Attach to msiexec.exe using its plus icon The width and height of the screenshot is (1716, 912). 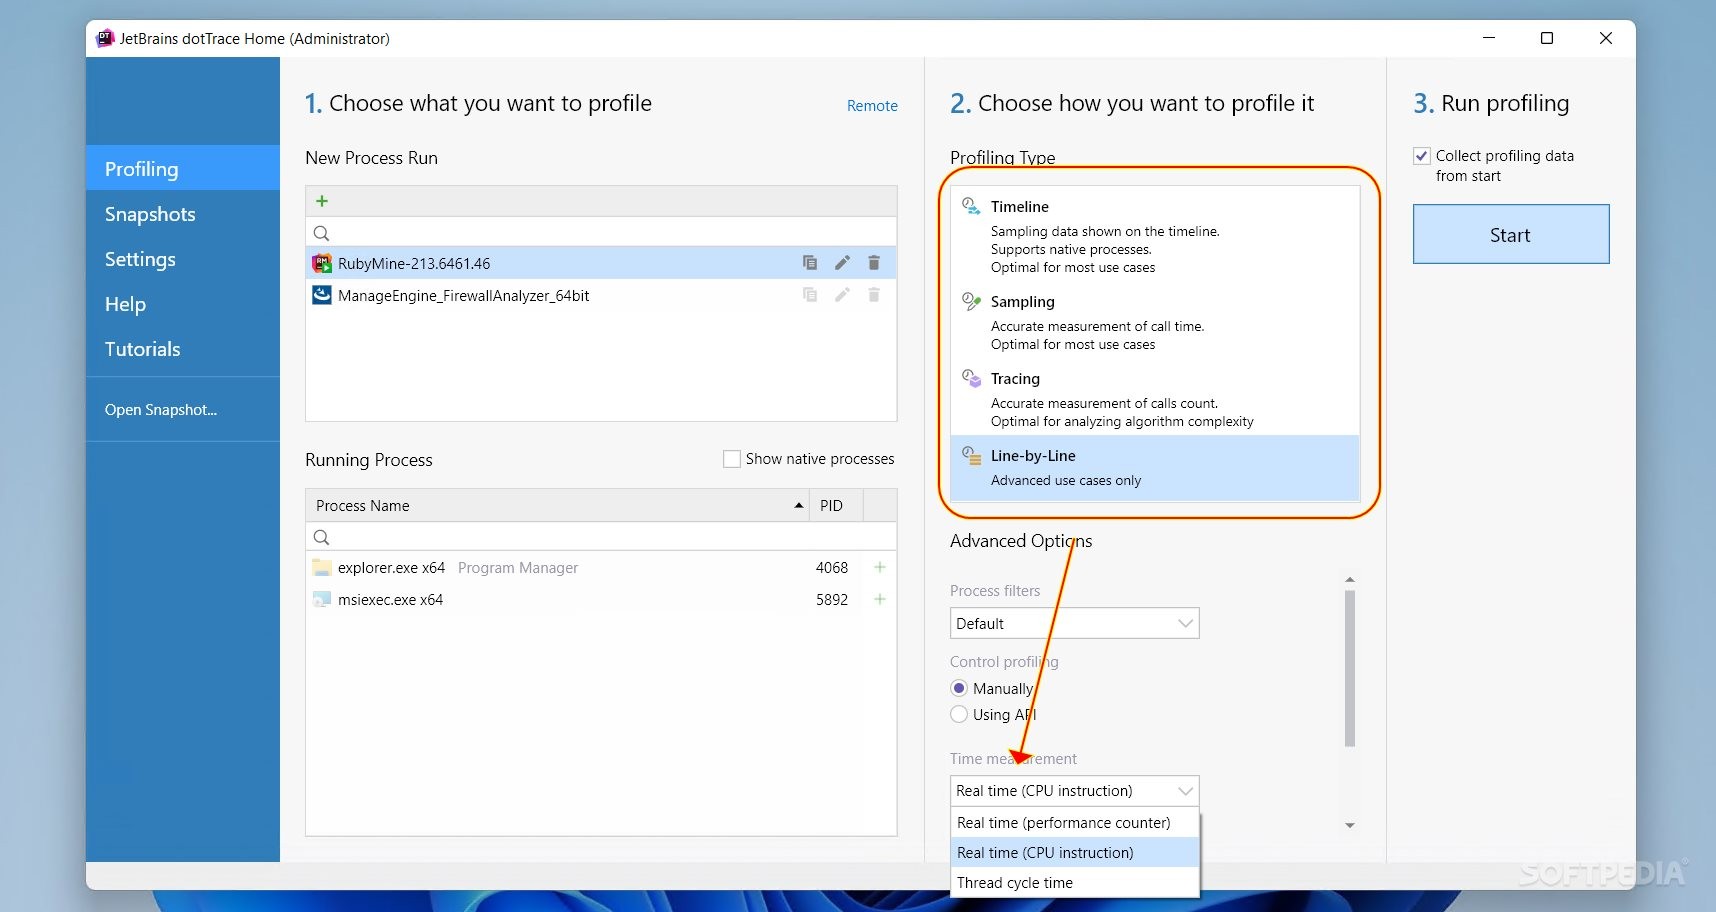880,599
